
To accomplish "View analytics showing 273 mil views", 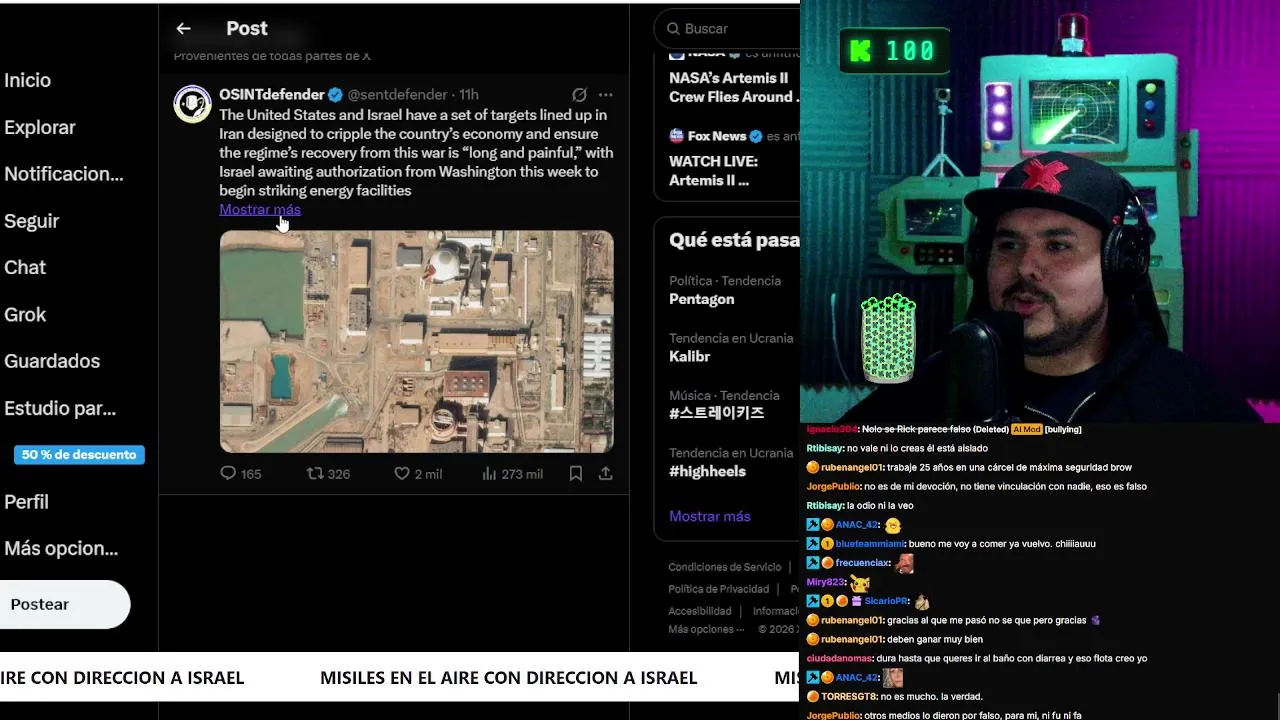I will pyautogui.click(x=512, y=474).
